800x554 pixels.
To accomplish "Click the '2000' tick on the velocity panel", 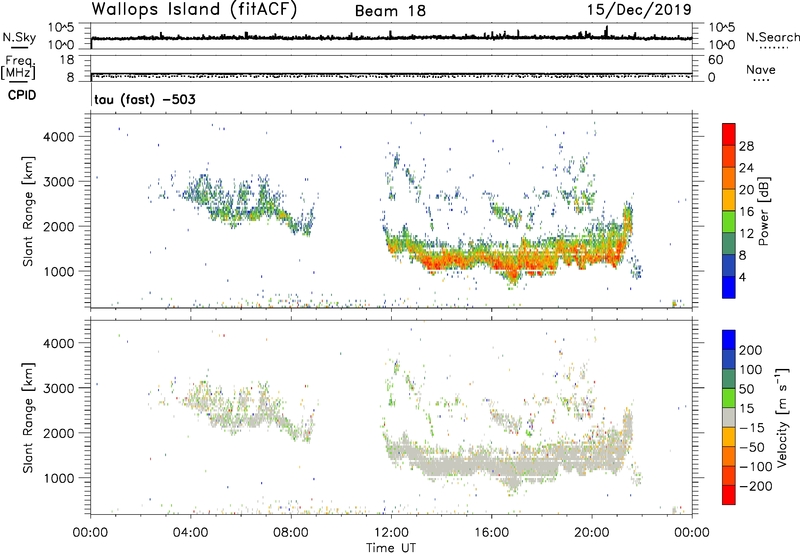I will 58,433.
